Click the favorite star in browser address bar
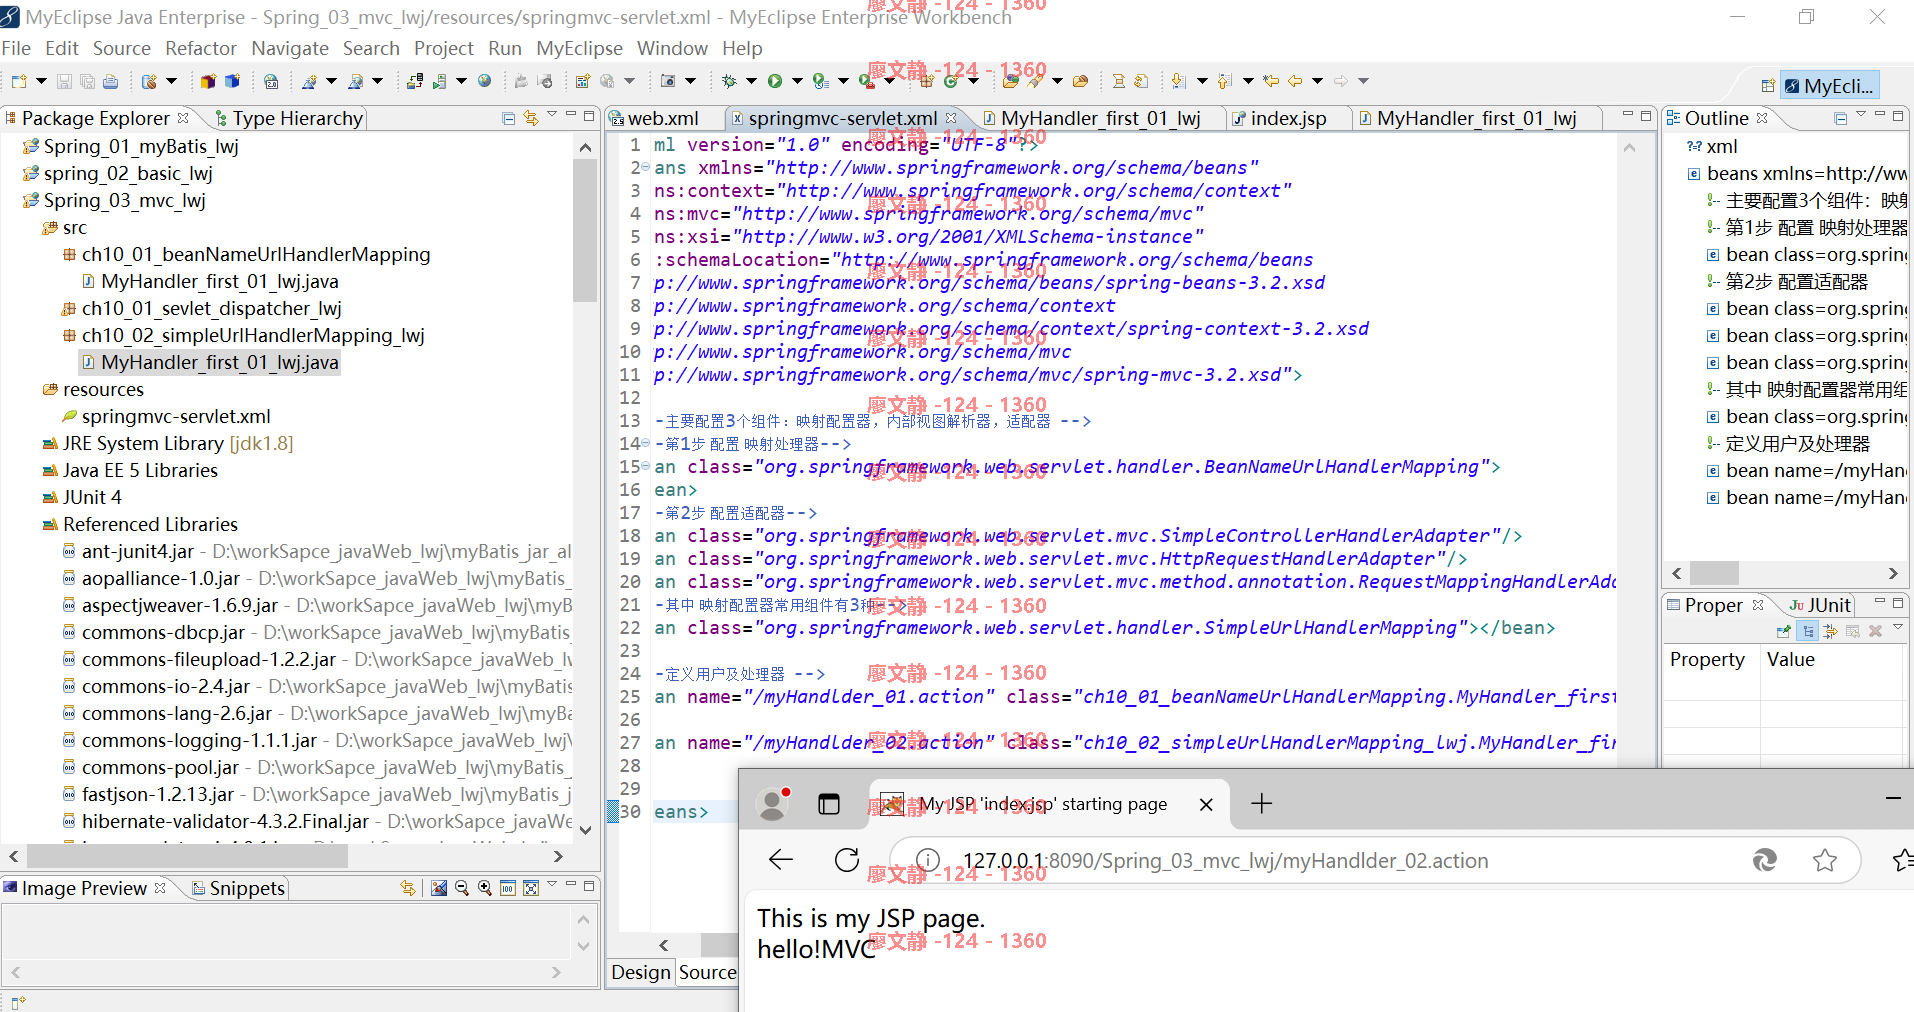Viewport: 1914px width, 1012px height. 1825,860
